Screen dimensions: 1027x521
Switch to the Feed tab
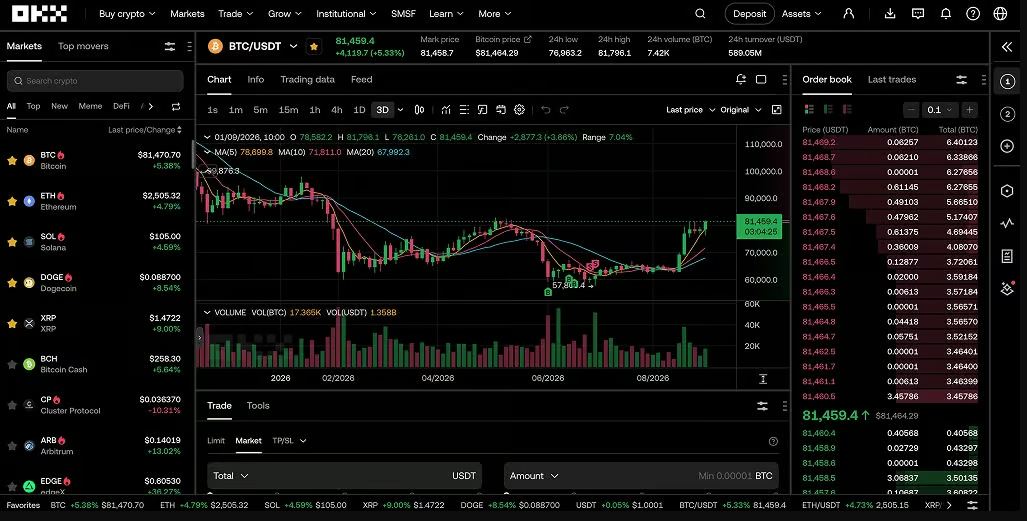click(x=362, y=79)
